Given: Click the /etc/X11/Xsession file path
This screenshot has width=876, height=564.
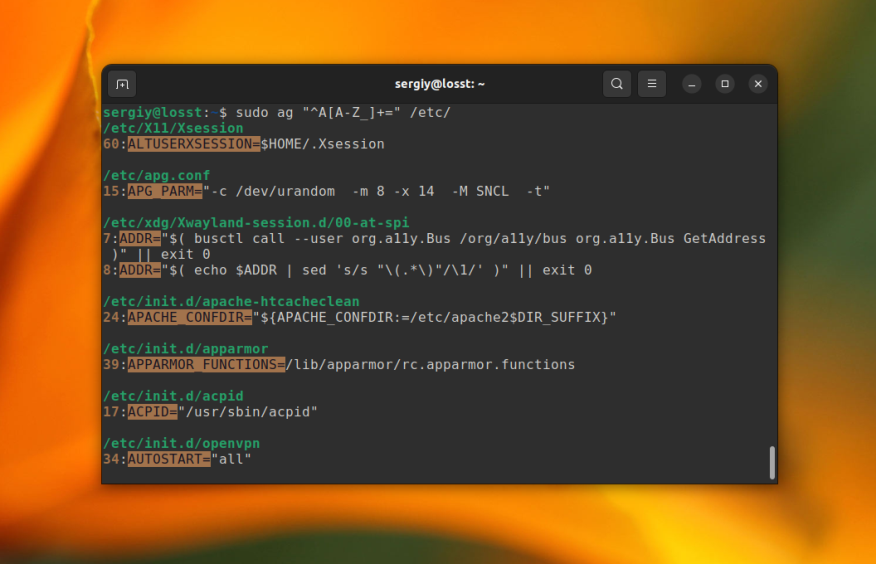Looking at the screenshot, I should tap(173, 128).
